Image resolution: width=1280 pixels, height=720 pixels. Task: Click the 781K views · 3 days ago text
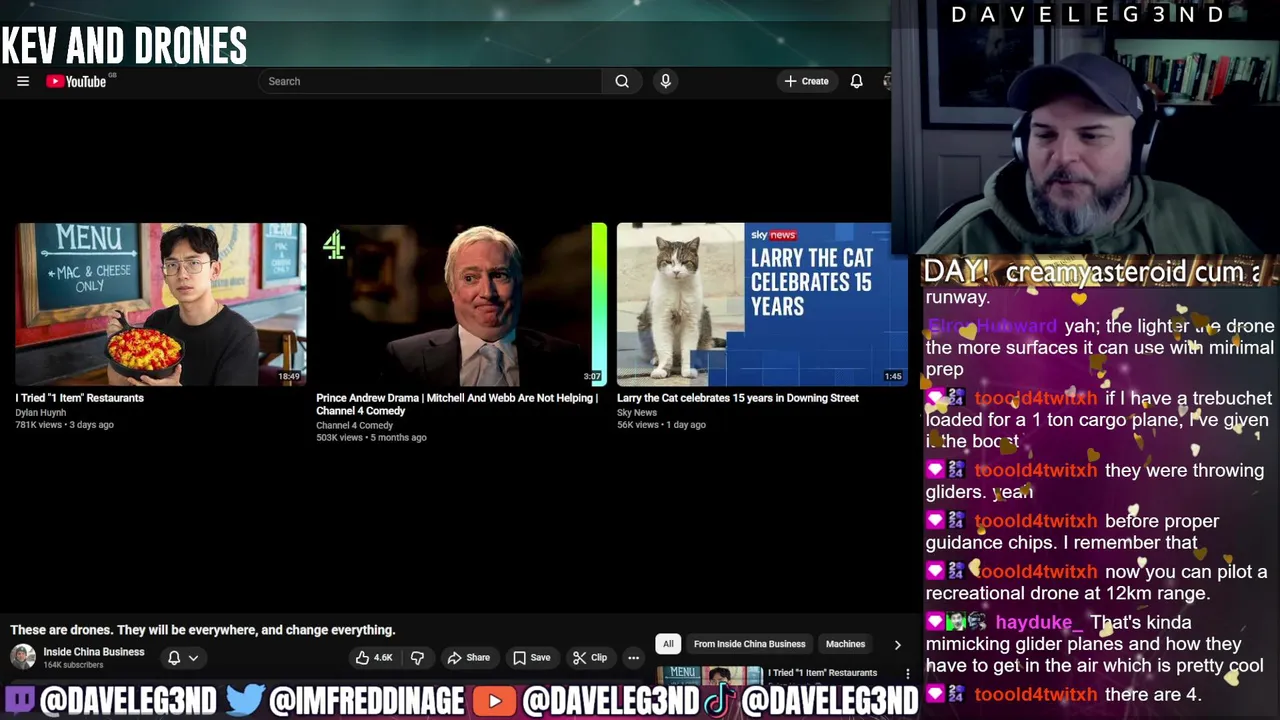(64, 425)
